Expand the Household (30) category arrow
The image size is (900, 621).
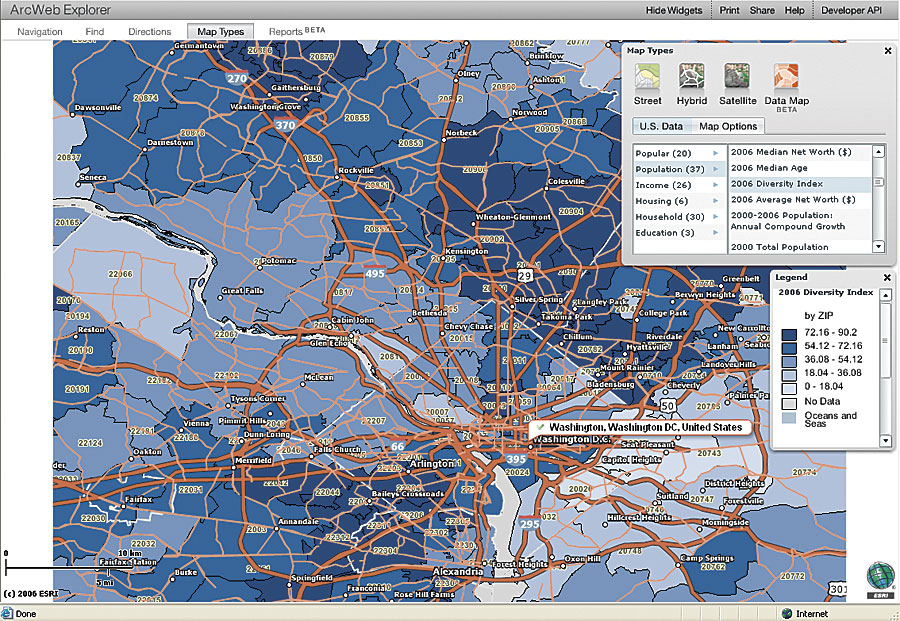(x=716, y=216)
